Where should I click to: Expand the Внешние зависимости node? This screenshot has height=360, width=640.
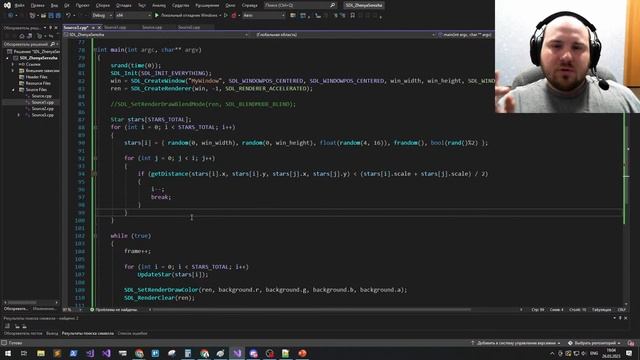click(13, 71)
